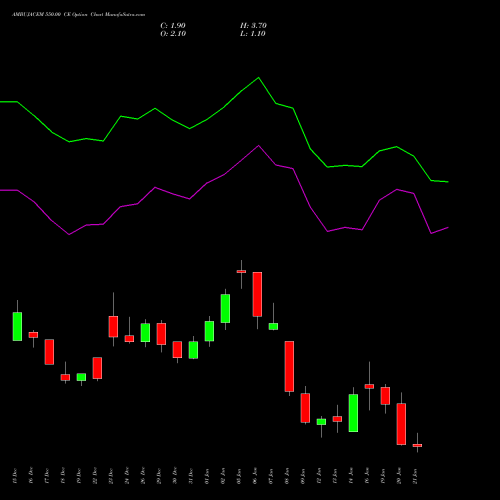Click the '01 Jan' date axis label

point(207,476)
